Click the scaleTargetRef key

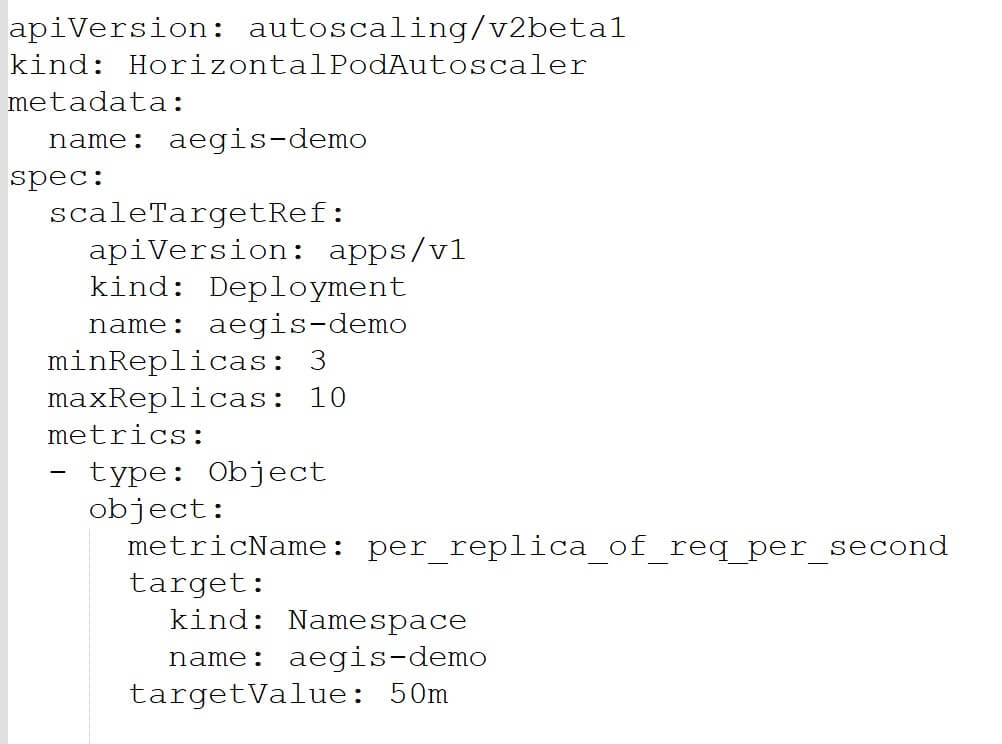(x=196, y=213)
